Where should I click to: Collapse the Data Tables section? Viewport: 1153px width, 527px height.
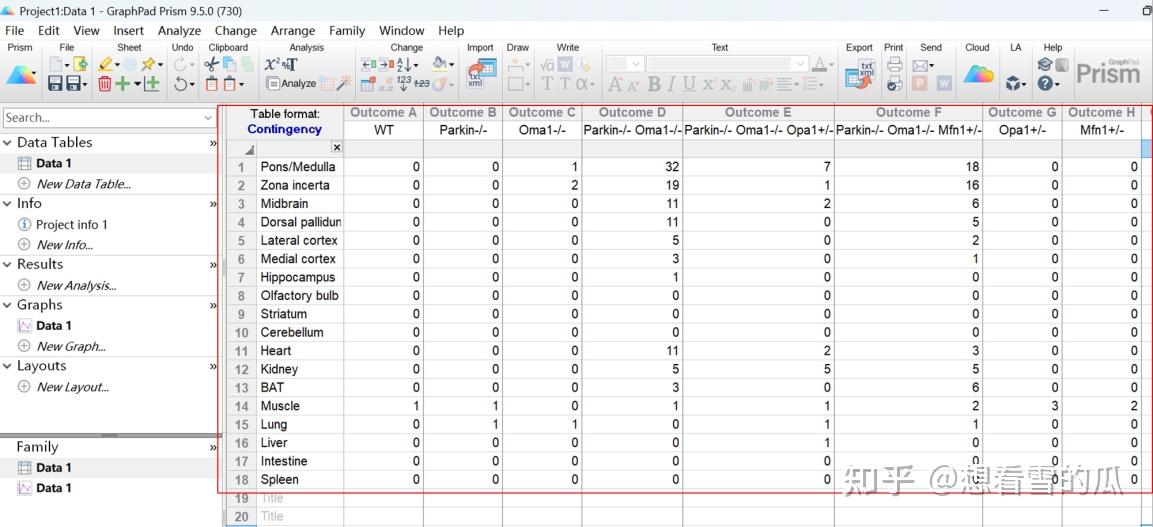(x=7, y=143)
